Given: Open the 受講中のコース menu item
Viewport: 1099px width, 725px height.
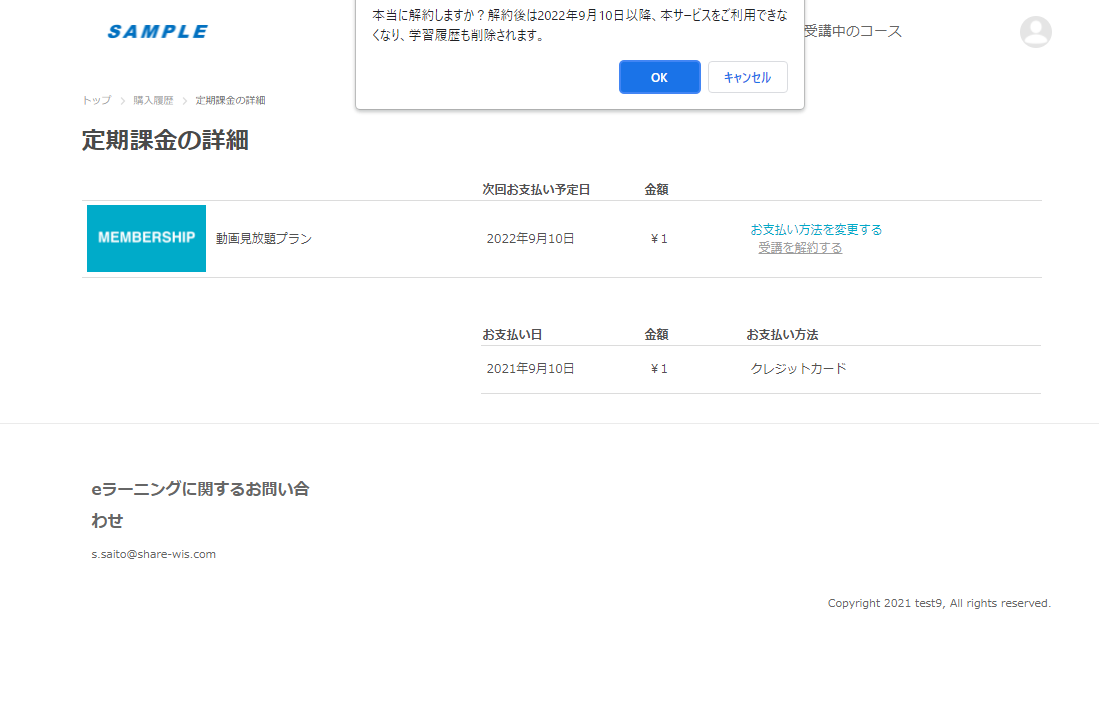Looking at the screenshot, I should click(852, 31).
